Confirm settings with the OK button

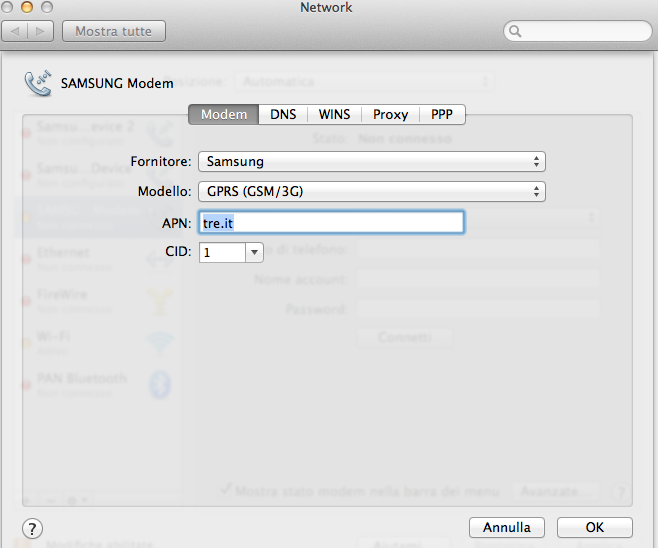point(595,527)
